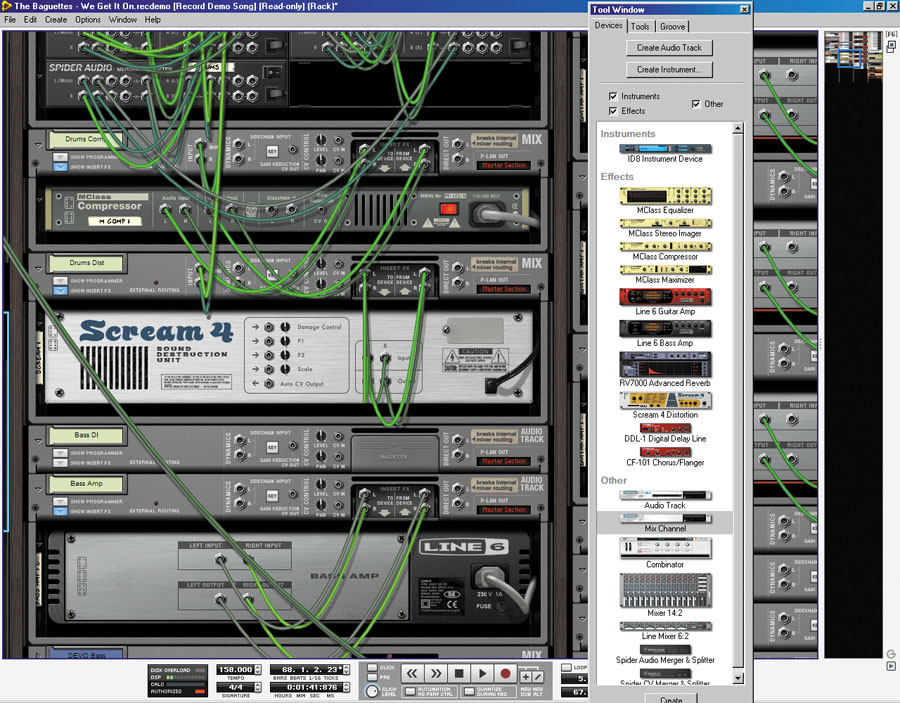Toggle Show Insert FX on Bass Amp
Image resolution: width=900 pixels, height=703 pixels.
[x=59, y=510]
